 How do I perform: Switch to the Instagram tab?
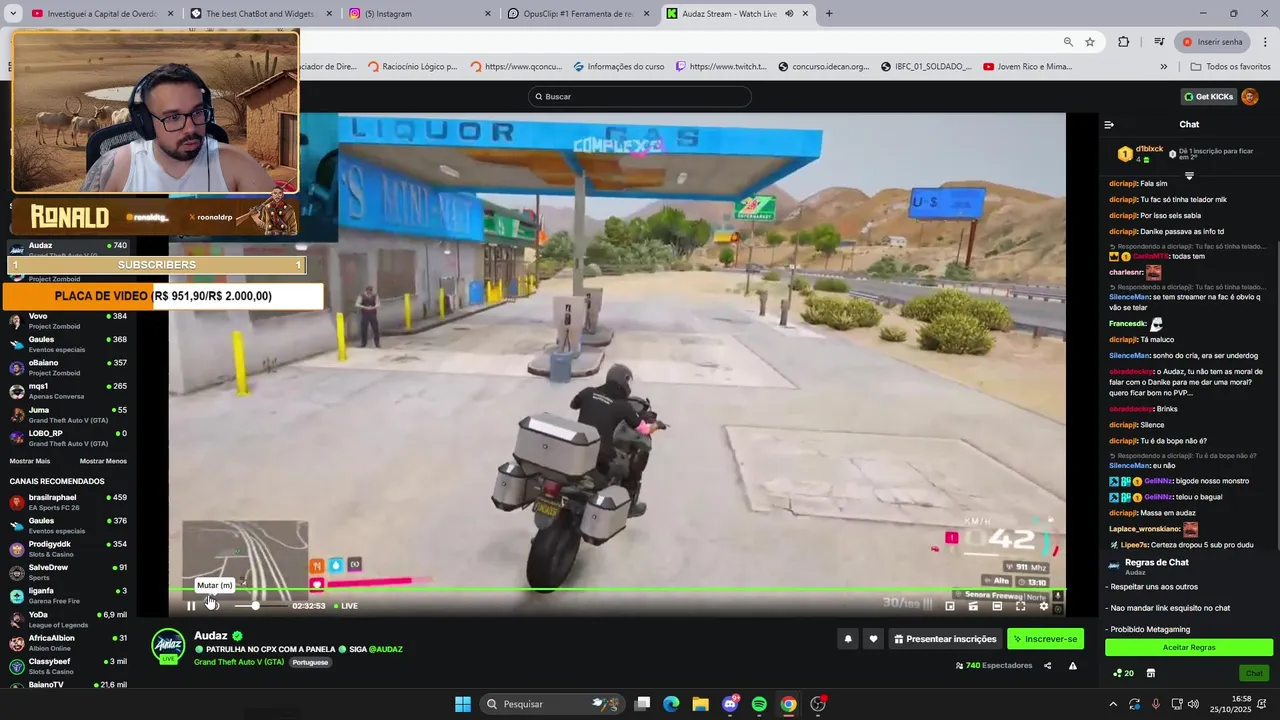[418, 14]
